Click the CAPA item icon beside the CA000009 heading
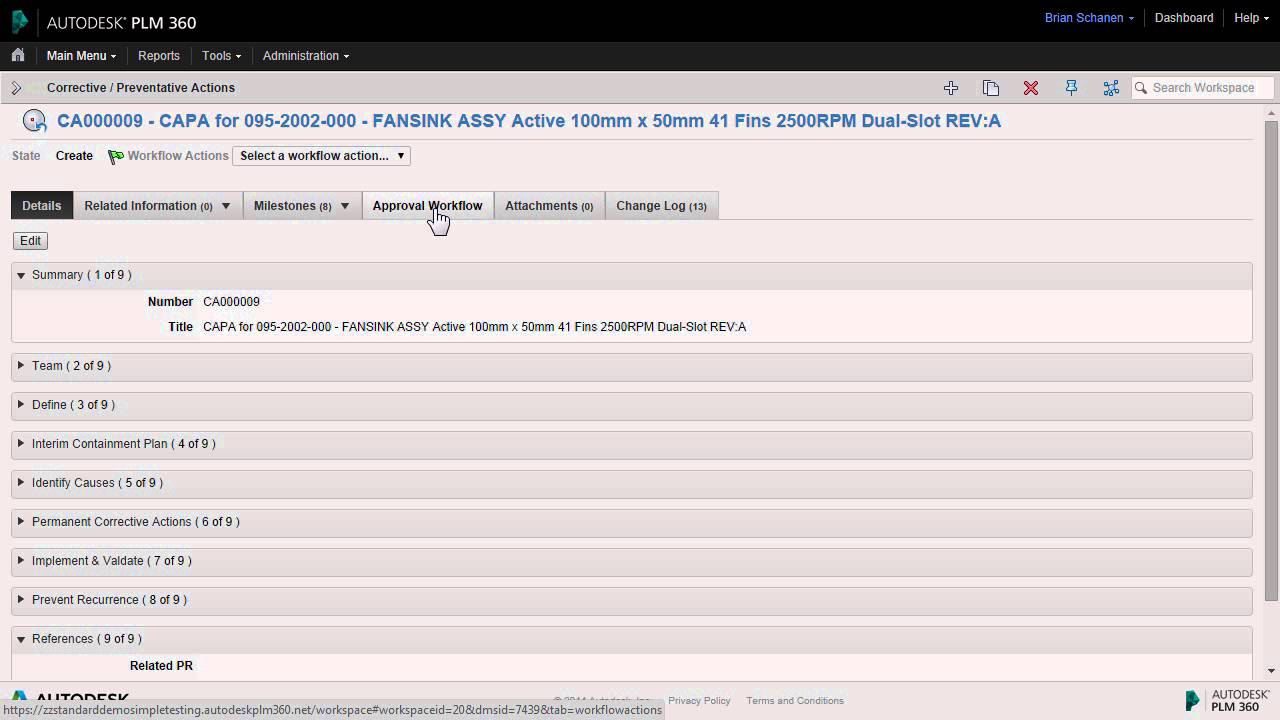The width and height of the screenshot is (1280, 720). (34, 121)
